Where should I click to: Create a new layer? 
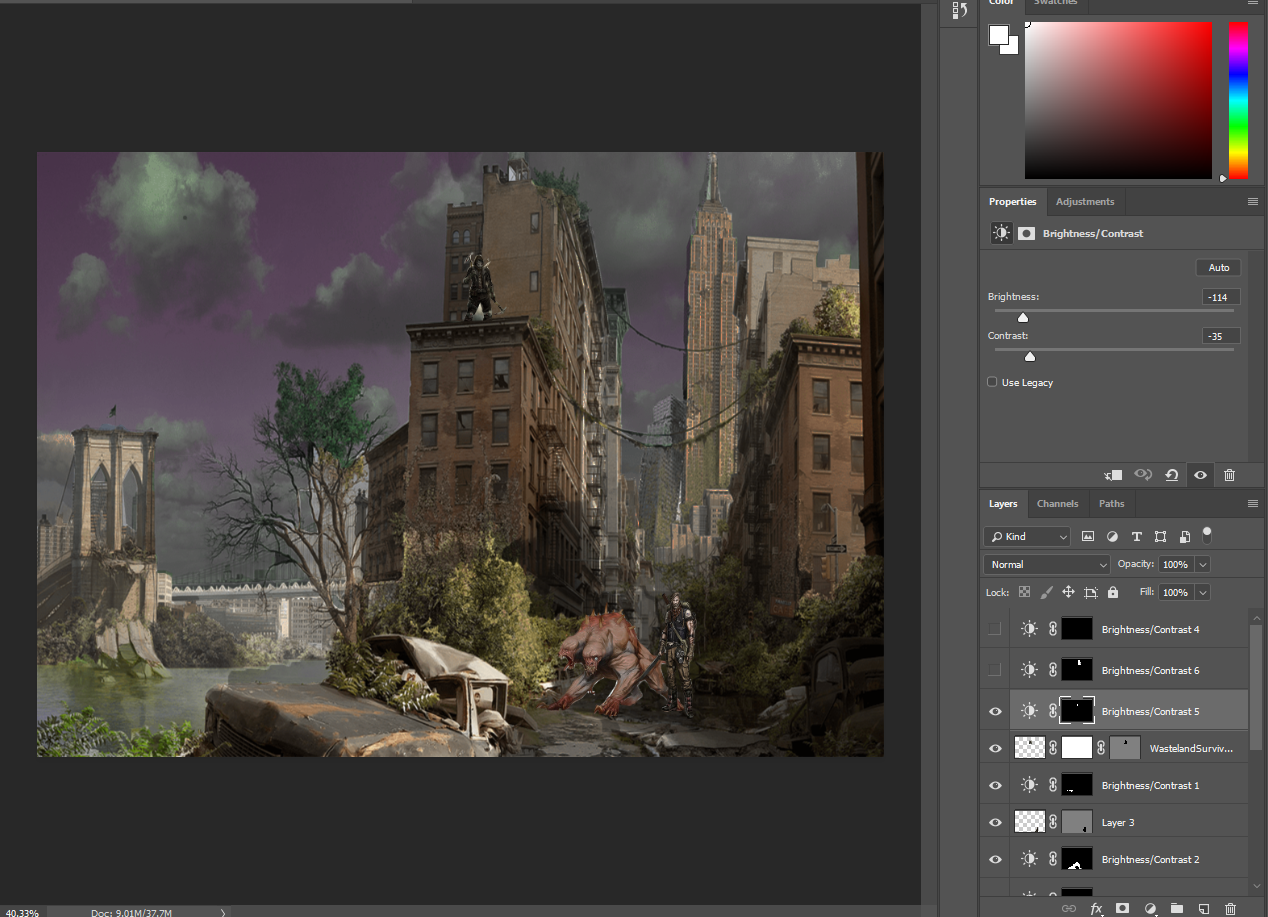click(1203, 908)
